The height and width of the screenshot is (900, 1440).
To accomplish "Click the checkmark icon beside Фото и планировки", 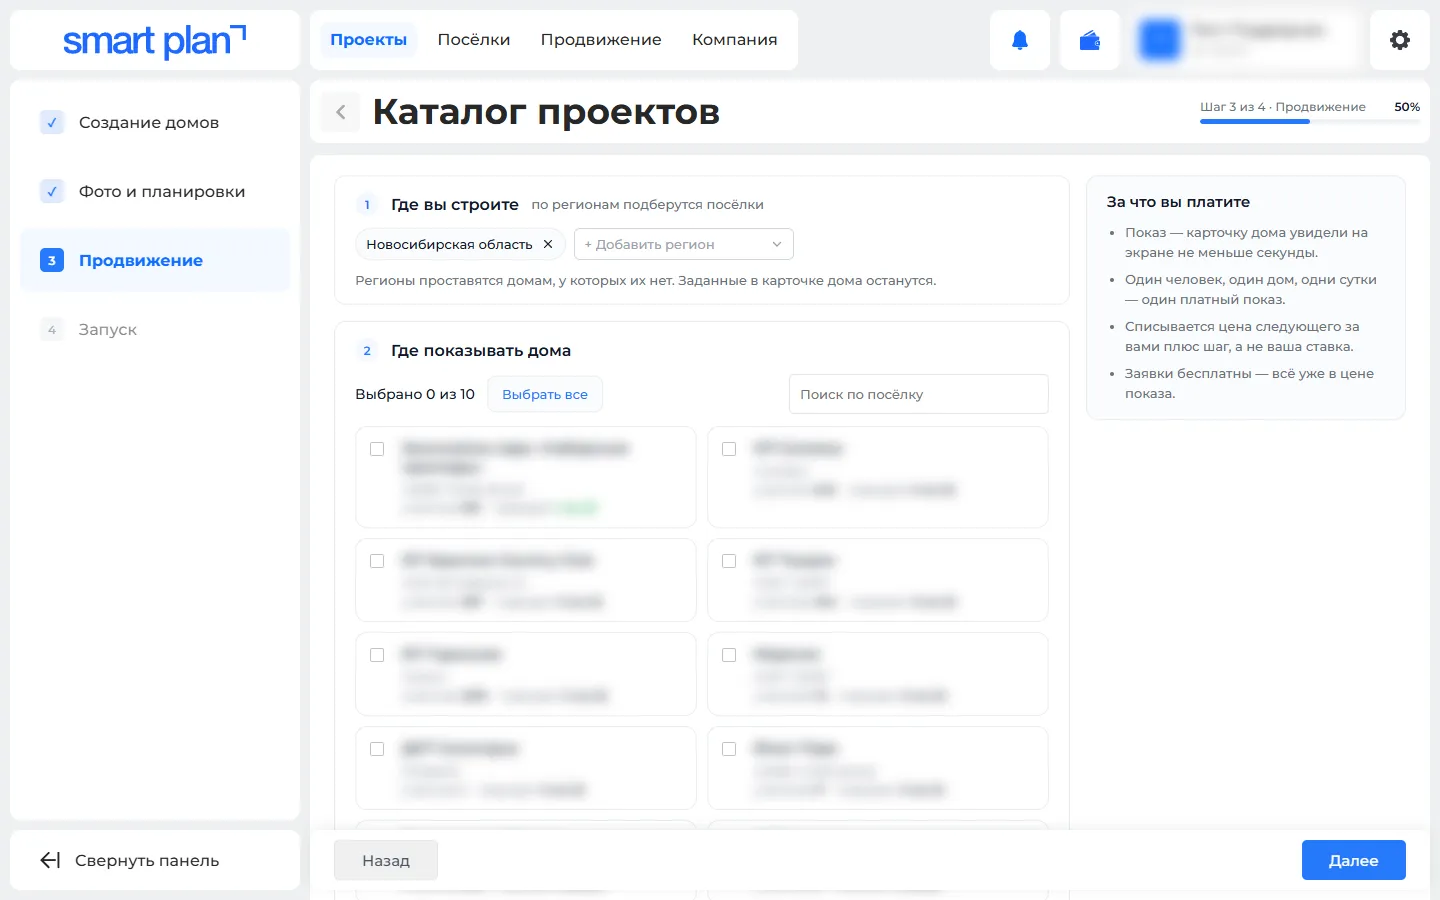I will click(x=52, y=191).
